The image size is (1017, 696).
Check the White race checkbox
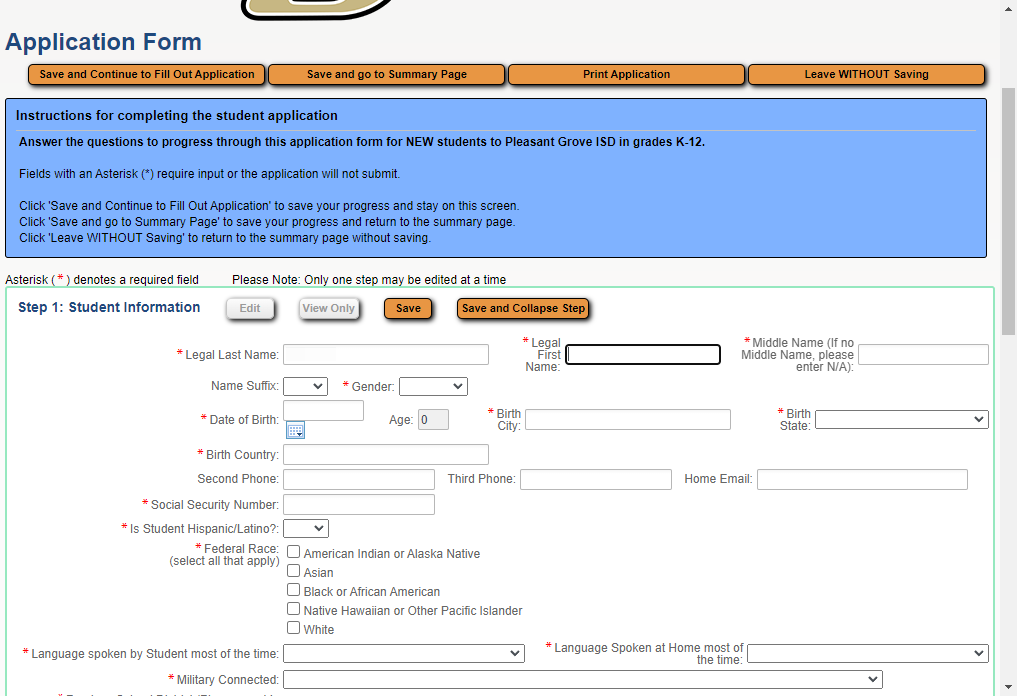click(294, 627)
